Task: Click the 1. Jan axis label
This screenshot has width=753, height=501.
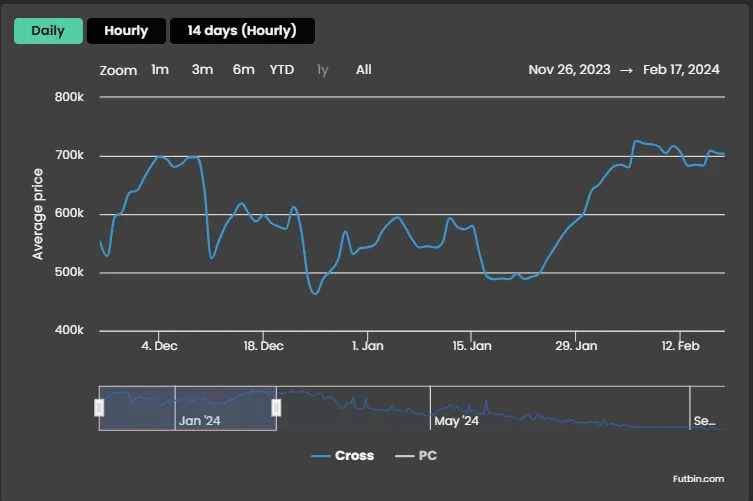Action: tap(368, 346)
